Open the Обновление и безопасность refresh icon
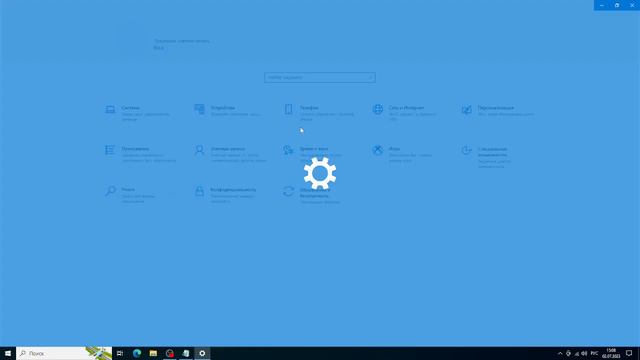The width and height of the screenshot is (640, 360). tap(289, 191)
